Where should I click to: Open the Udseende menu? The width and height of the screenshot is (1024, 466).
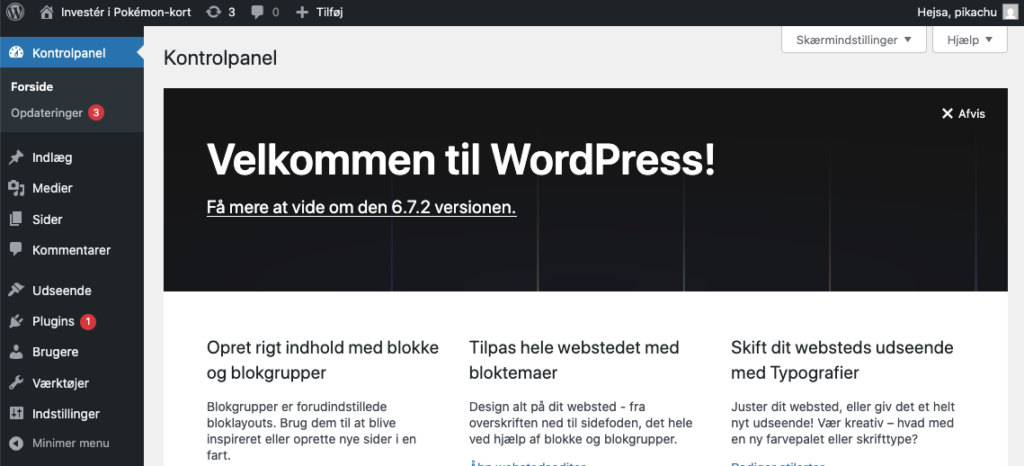point(72,290)
